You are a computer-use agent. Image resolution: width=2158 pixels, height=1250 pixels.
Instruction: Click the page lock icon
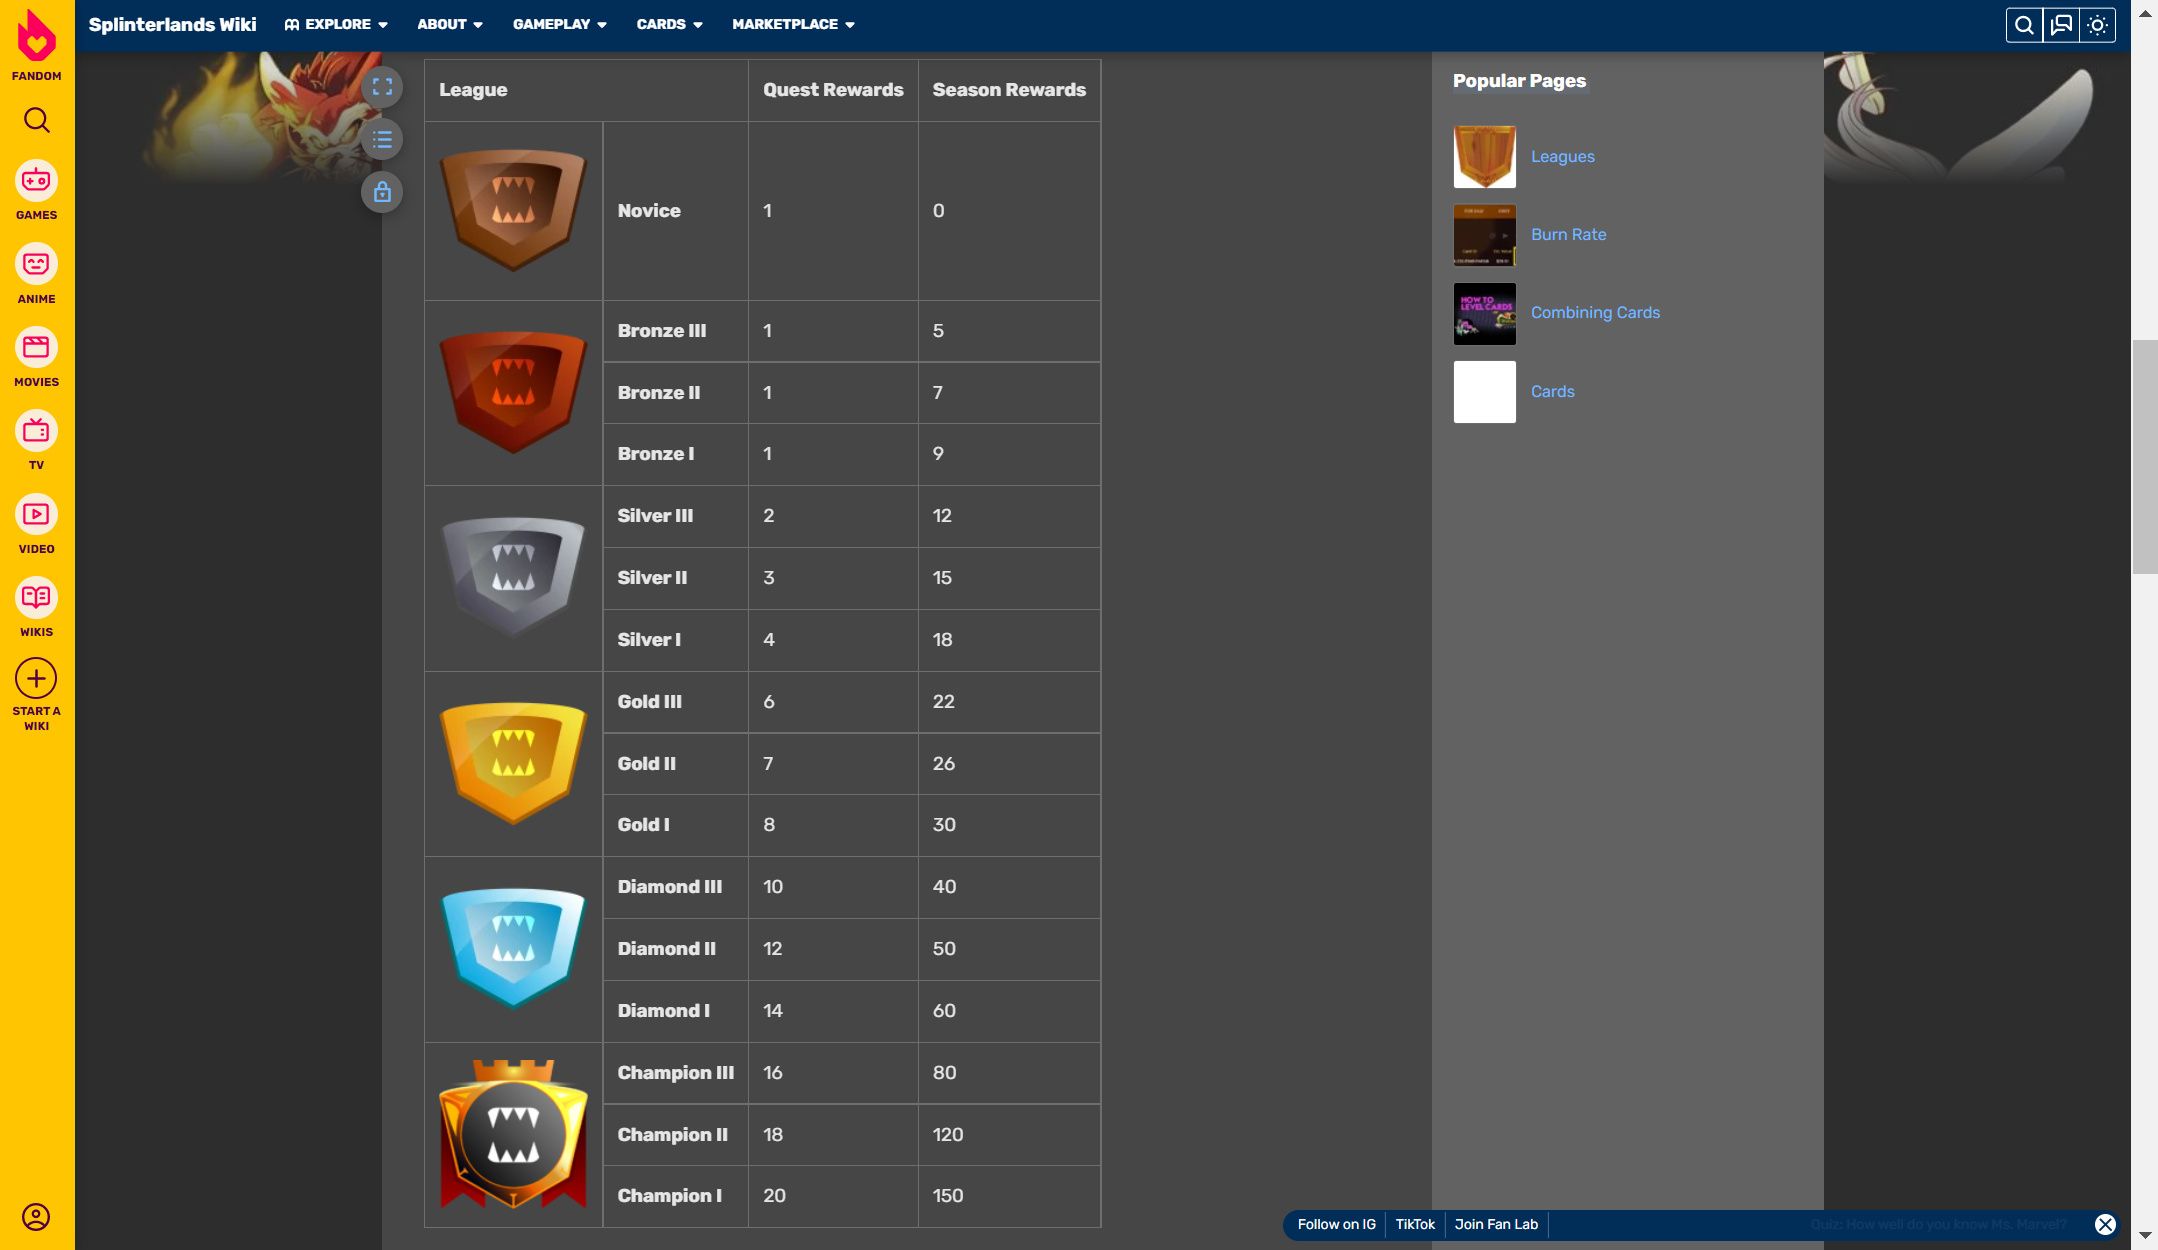382,192
